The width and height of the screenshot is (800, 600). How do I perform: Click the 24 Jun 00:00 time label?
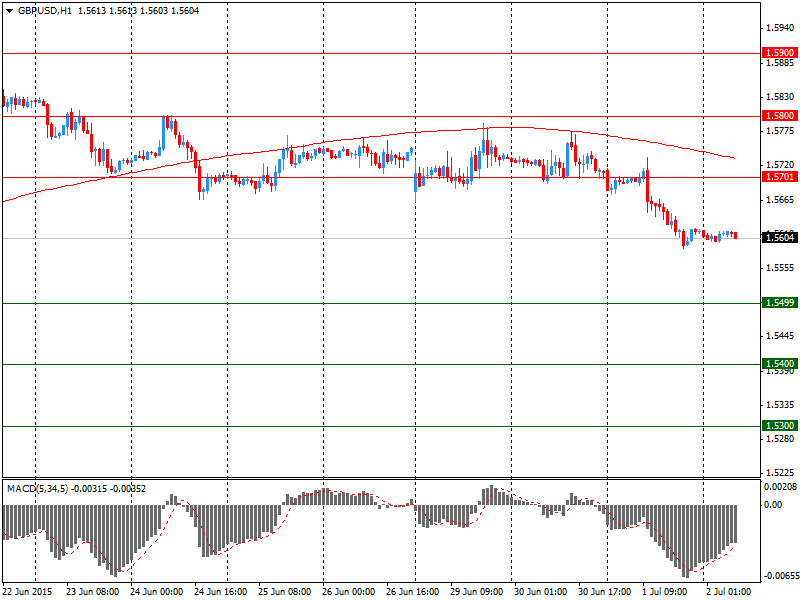157,592
